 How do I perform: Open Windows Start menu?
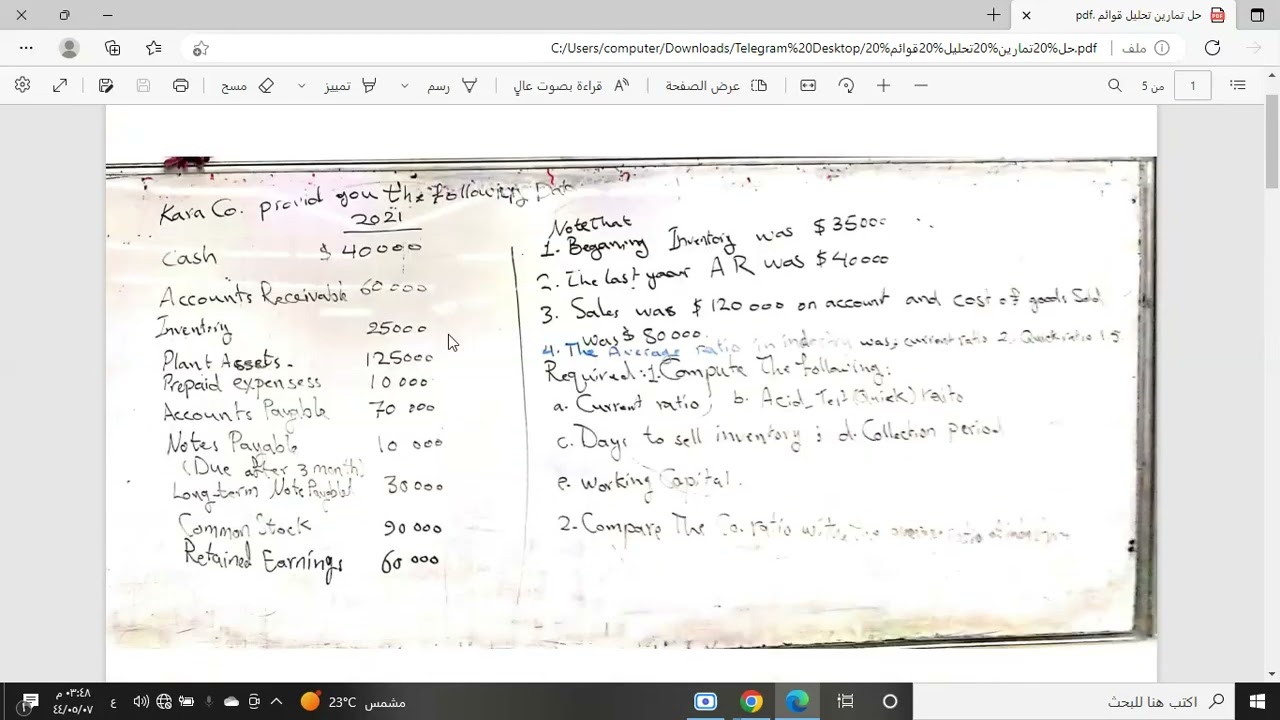coord(1257,701)
